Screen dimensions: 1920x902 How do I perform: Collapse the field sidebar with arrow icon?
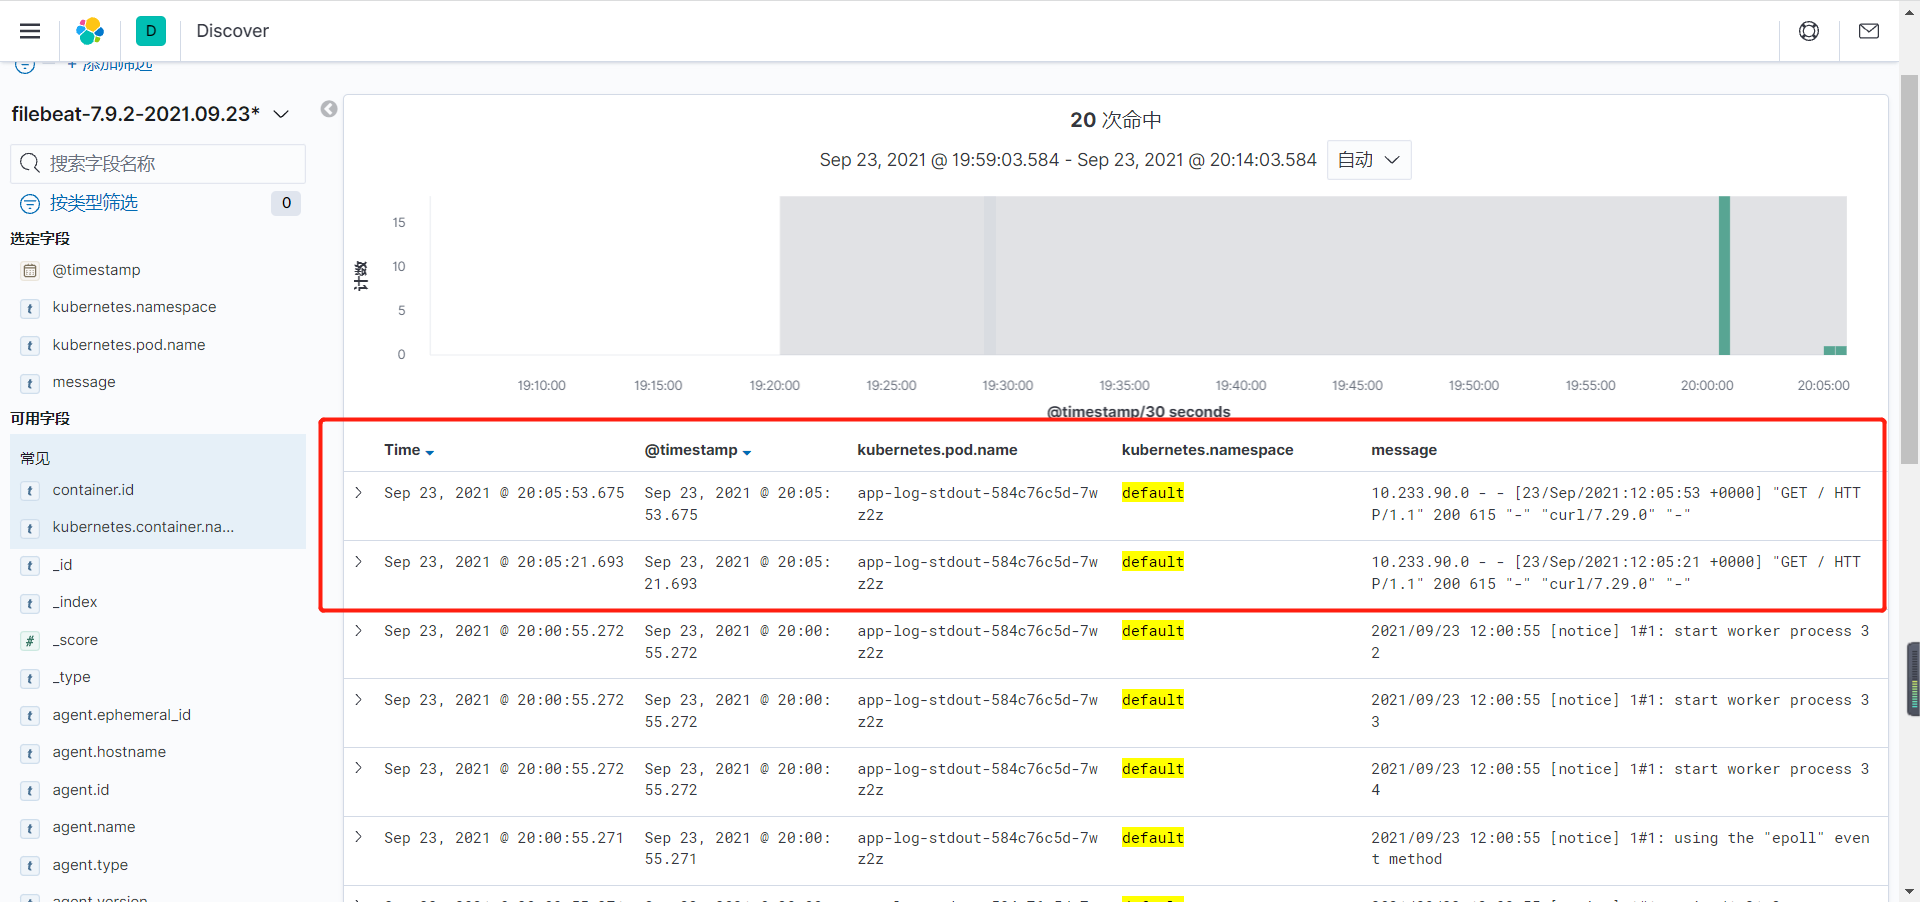[x=329, y=109]
